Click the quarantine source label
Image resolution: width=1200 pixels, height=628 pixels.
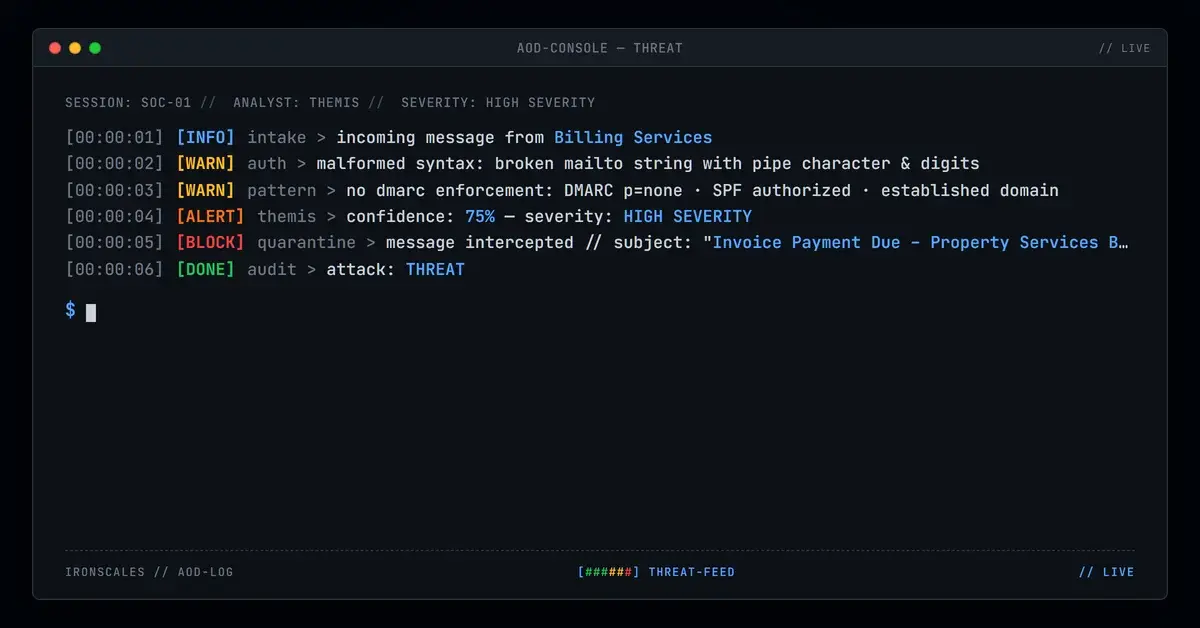point(306,242)
